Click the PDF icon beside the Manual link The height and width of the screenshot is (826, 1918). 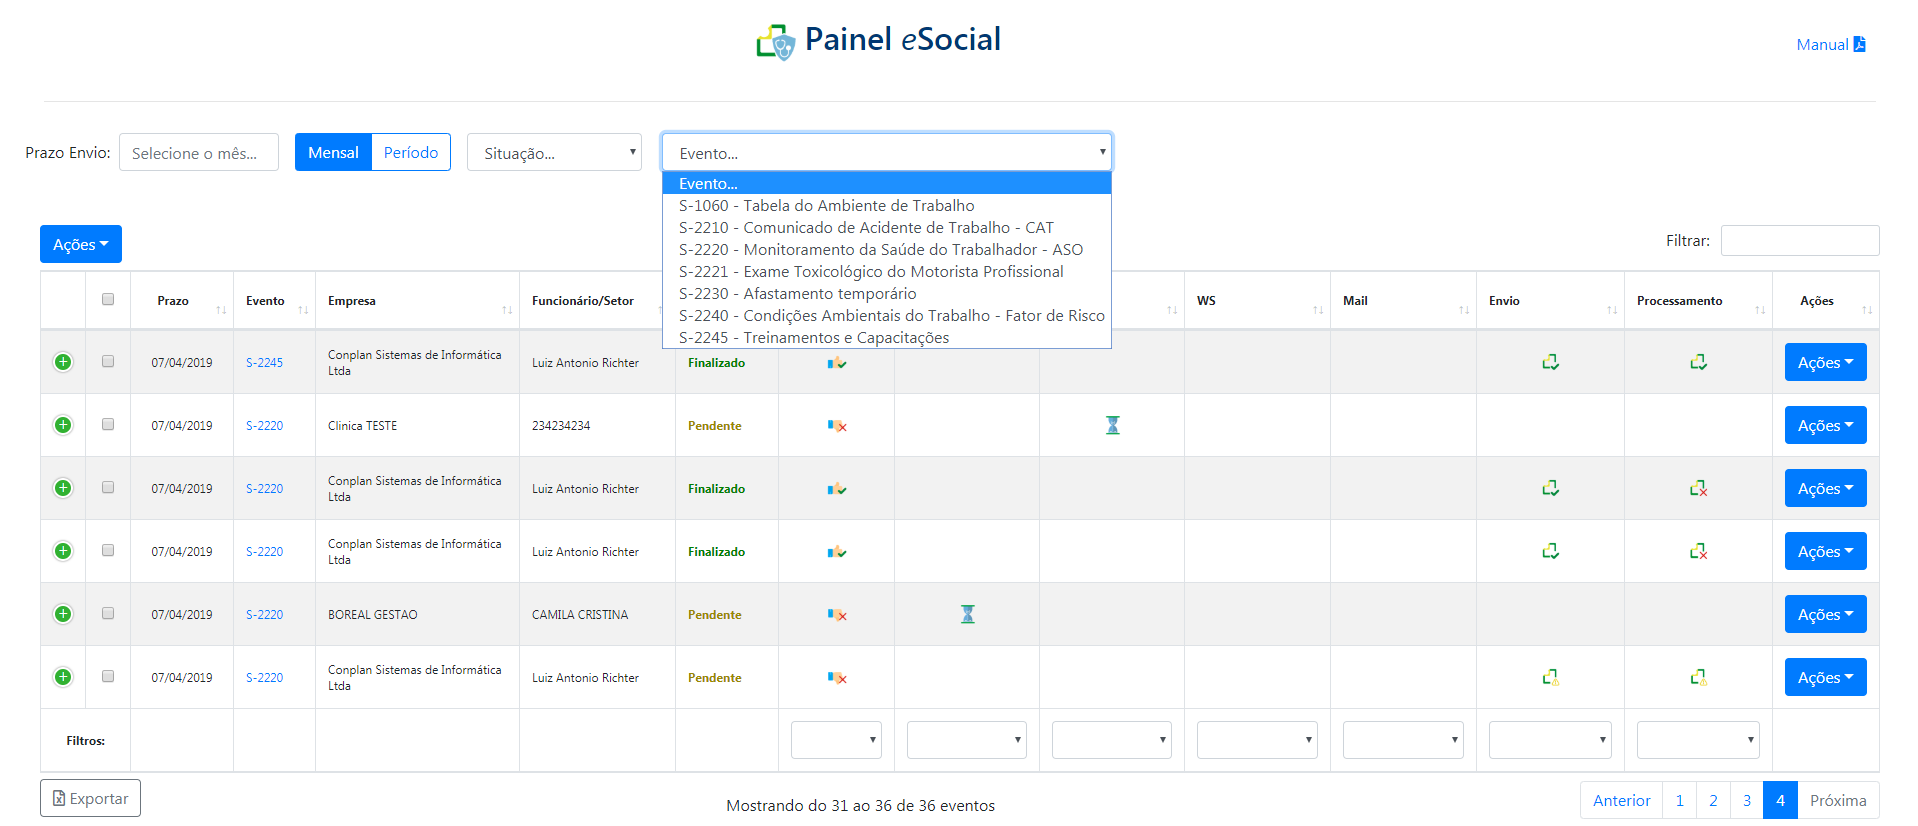1859,44
